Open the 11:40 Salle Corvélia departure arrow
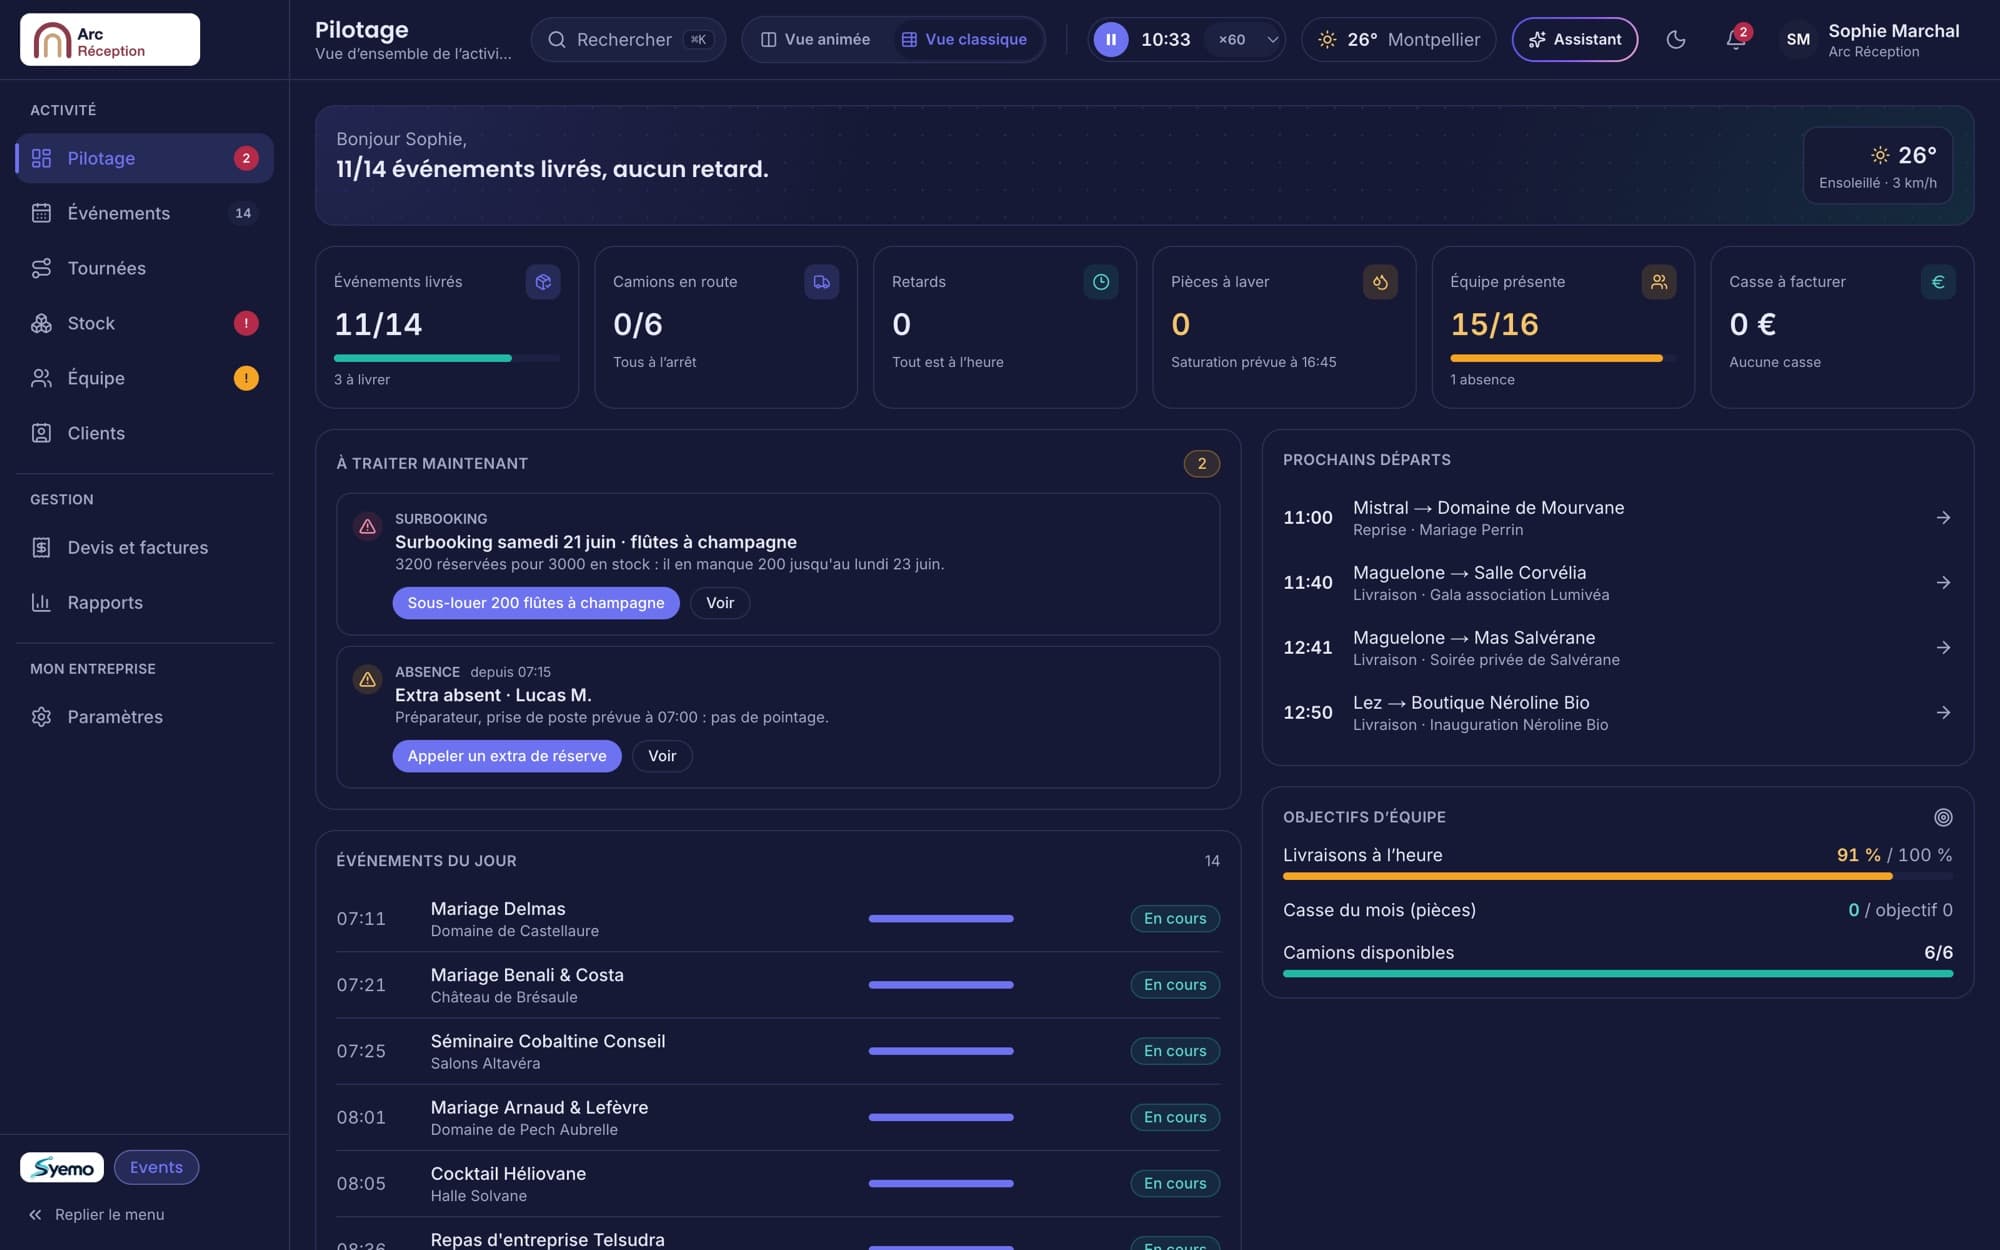This screenshot has width=2000, height=1250. [1943, 583]
